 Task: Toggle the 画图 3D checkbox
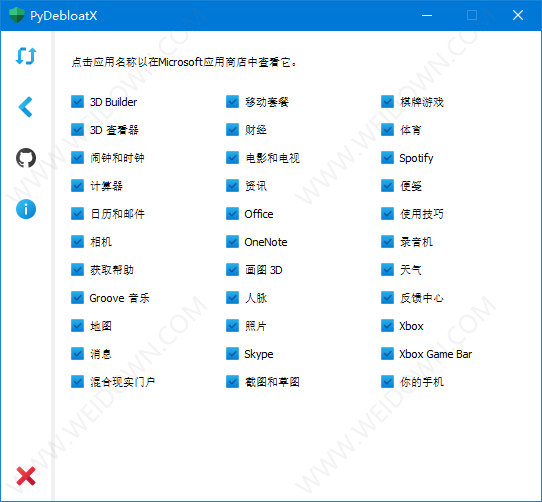tap(233, 270)
